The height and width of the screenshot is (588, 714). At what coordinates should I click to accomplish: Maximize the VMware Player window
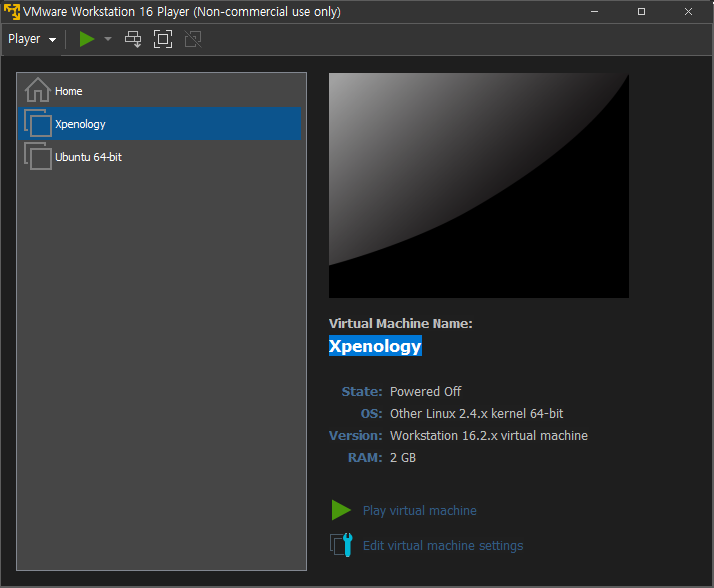point(641,11)
